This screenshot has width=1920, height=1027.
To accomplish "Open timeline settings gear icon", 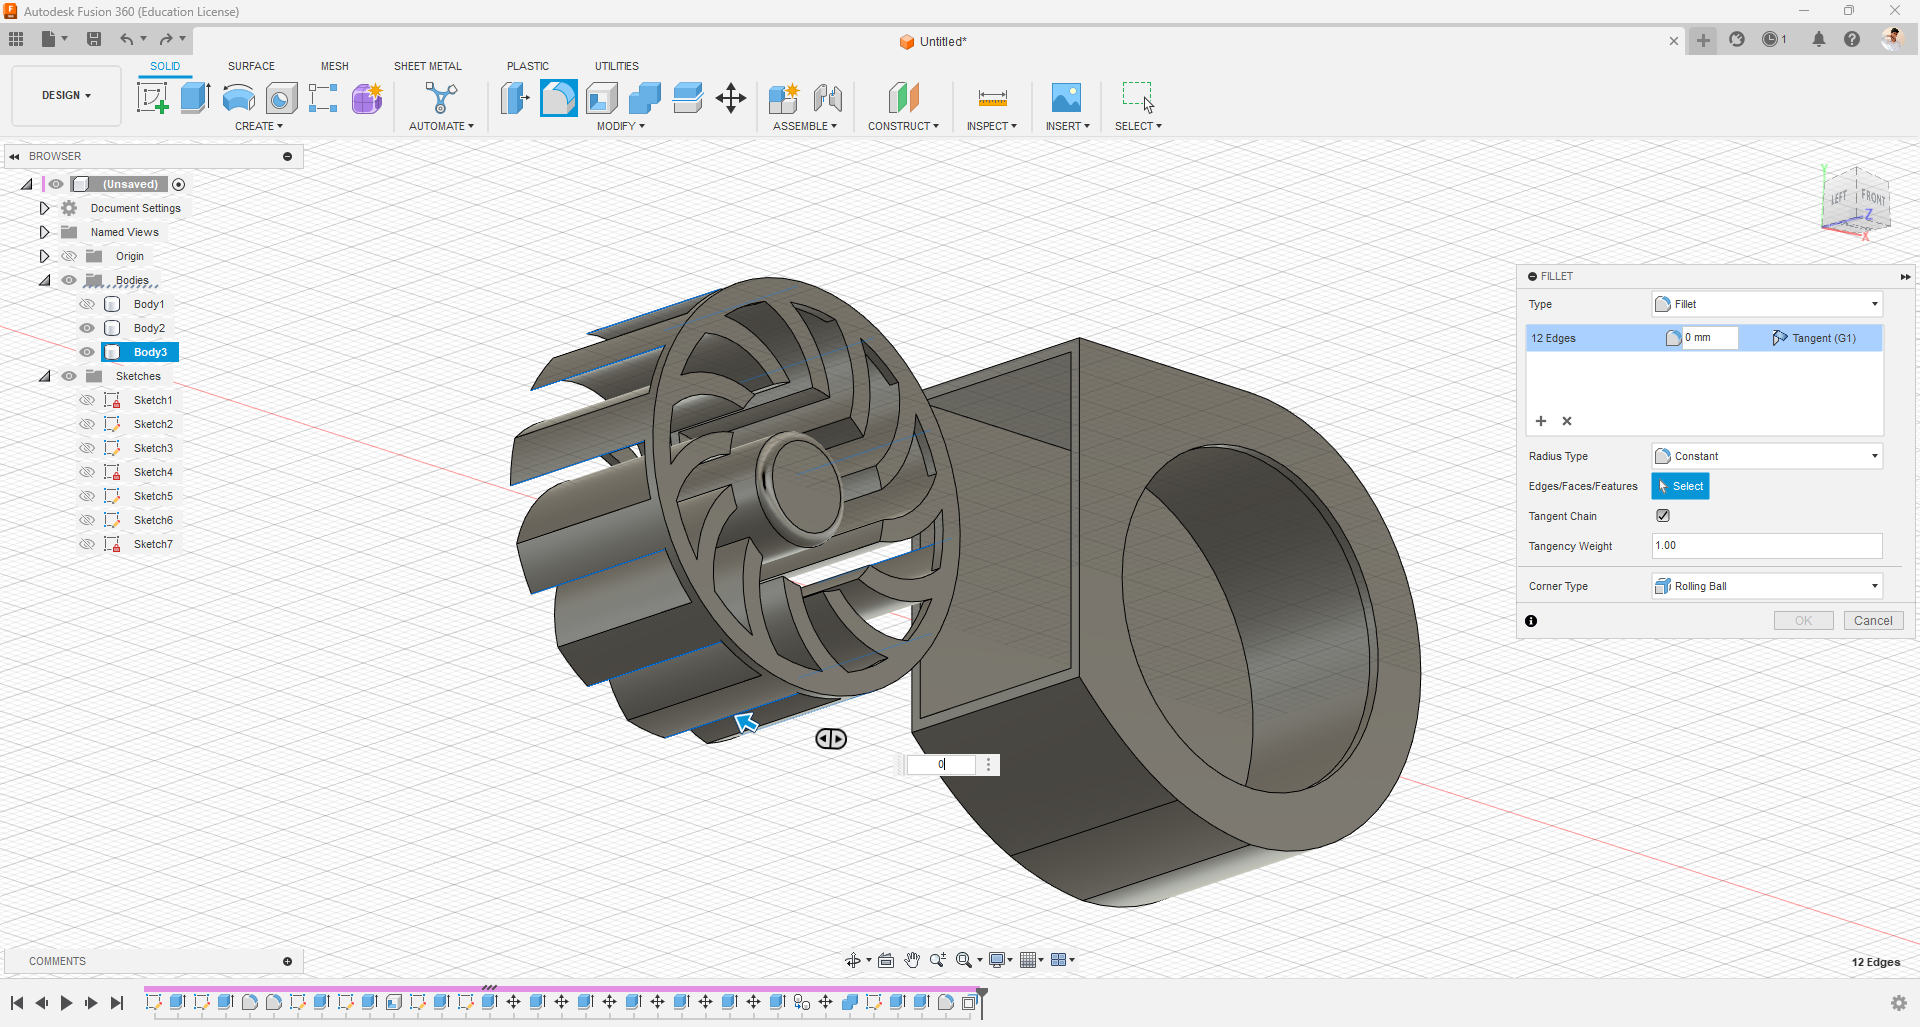I will 1899,1003.
